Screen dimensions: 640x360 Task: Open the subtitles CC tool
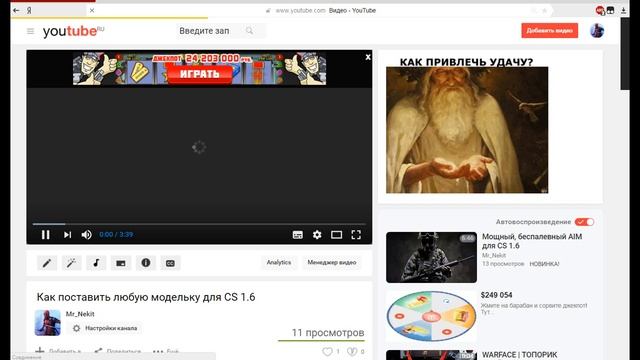click(170, 263)
